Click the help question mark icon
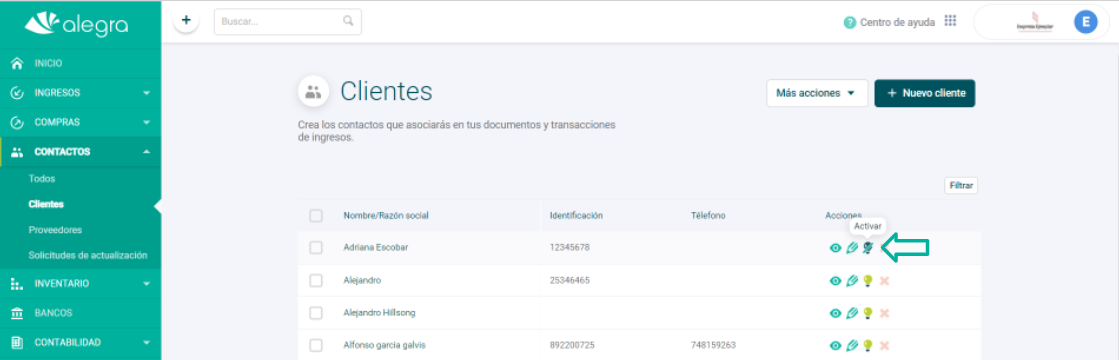The image size is (1119, 360). click(849, 22)
